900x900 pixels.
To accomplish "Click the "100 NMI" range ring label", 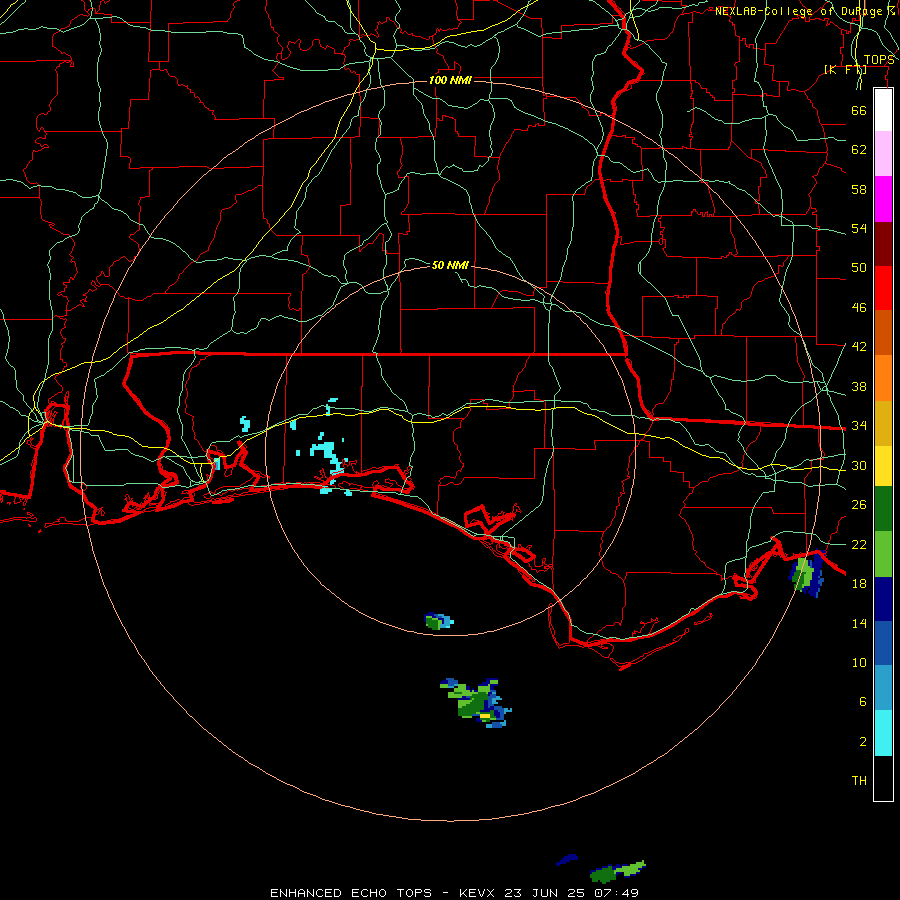I will (450, 80).
